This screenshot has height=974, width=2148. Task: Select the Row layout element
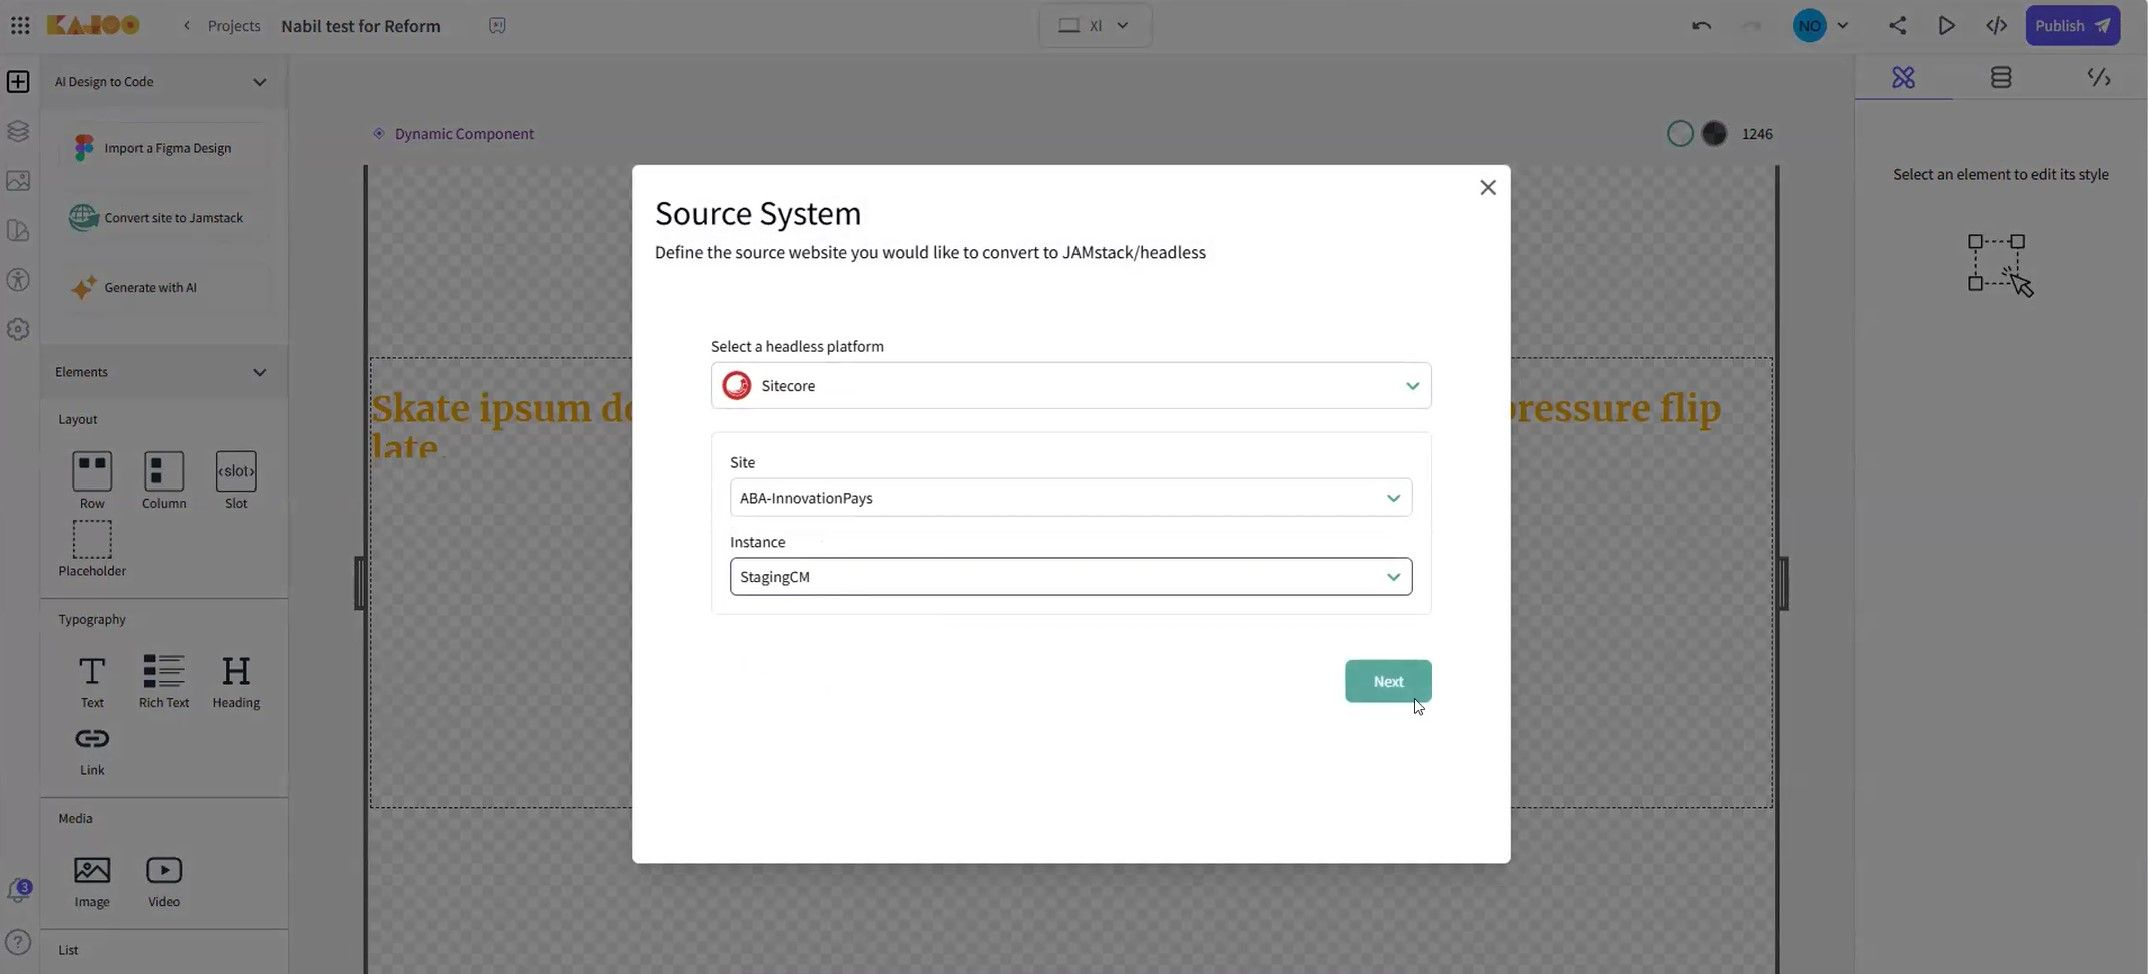click(92, 480)
